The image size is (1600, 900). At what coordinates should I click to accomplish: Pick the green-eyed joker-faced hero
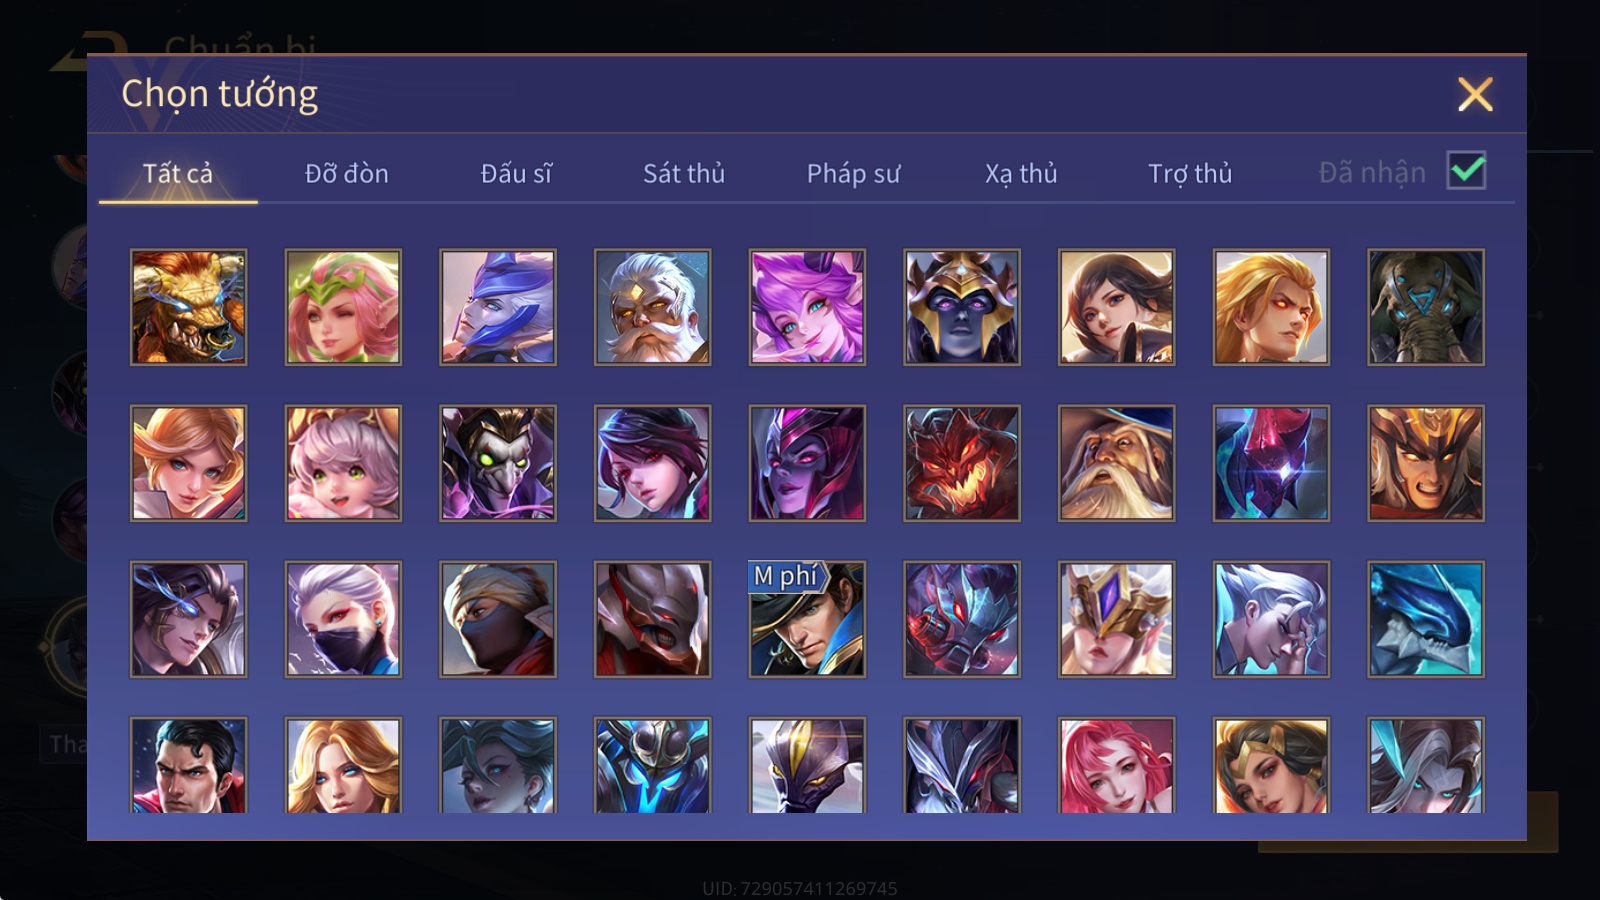[x=498, y=463]
